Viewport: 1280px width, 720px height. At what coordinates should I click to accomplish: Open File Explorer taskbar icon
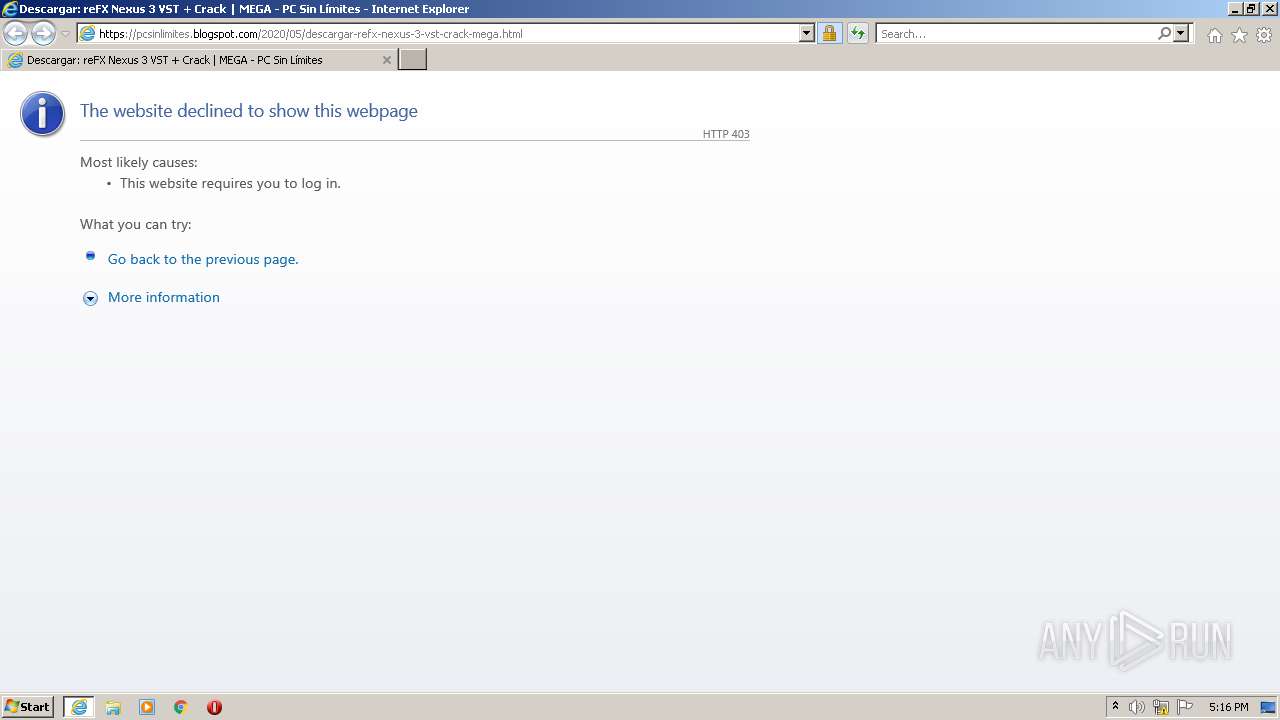point(113,707)
